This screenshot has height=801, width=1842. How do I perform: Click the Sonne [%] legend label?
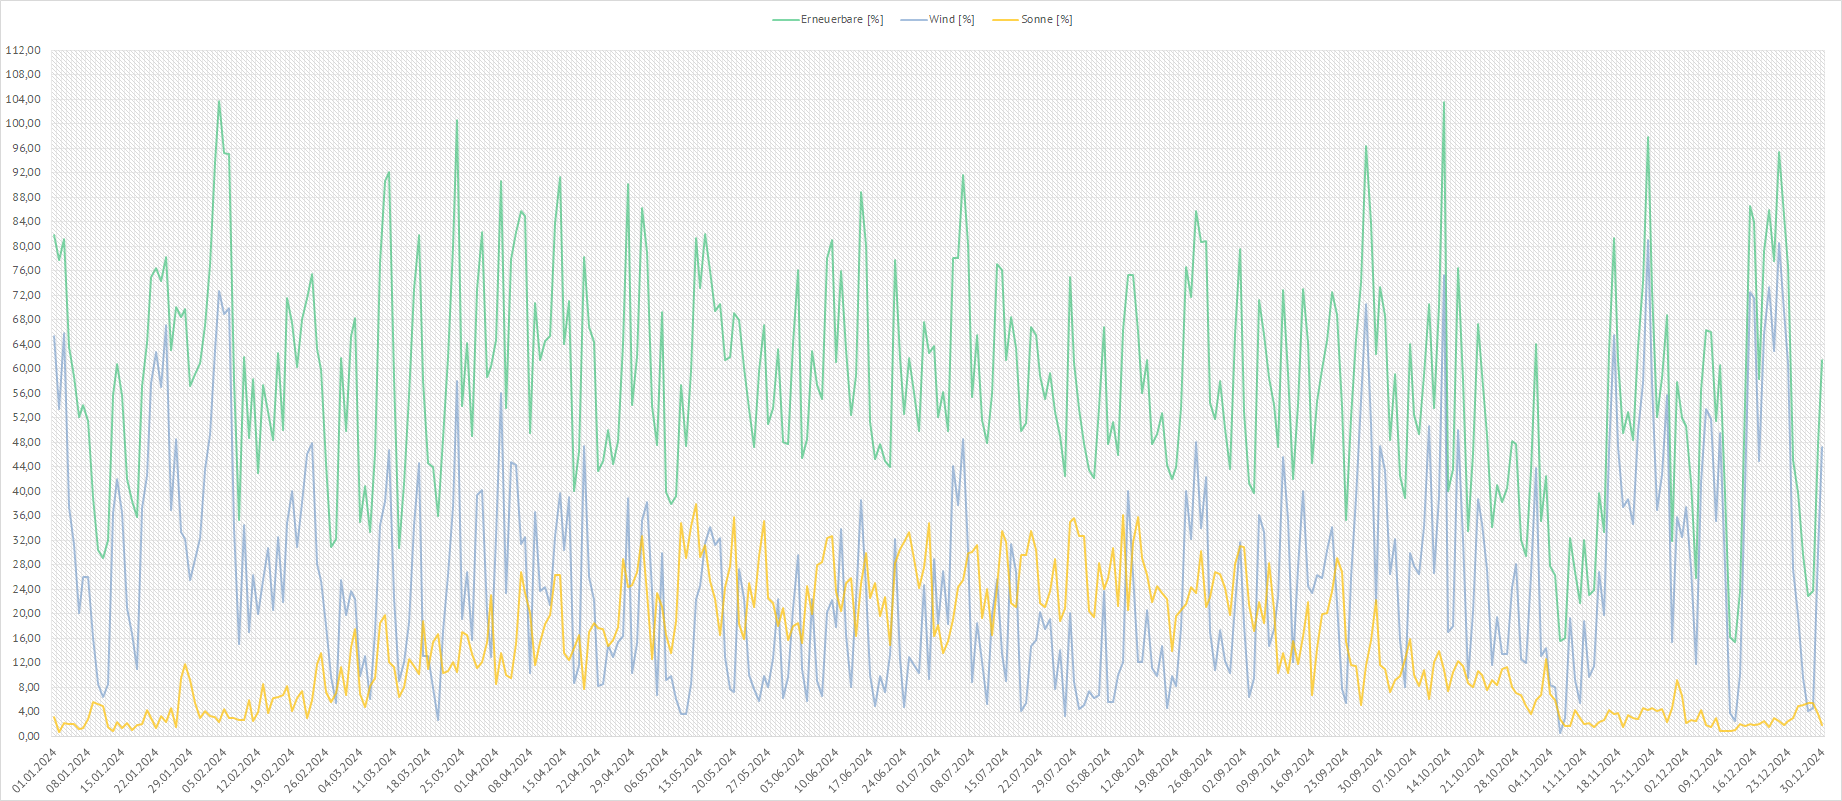tap(1046, 20)
